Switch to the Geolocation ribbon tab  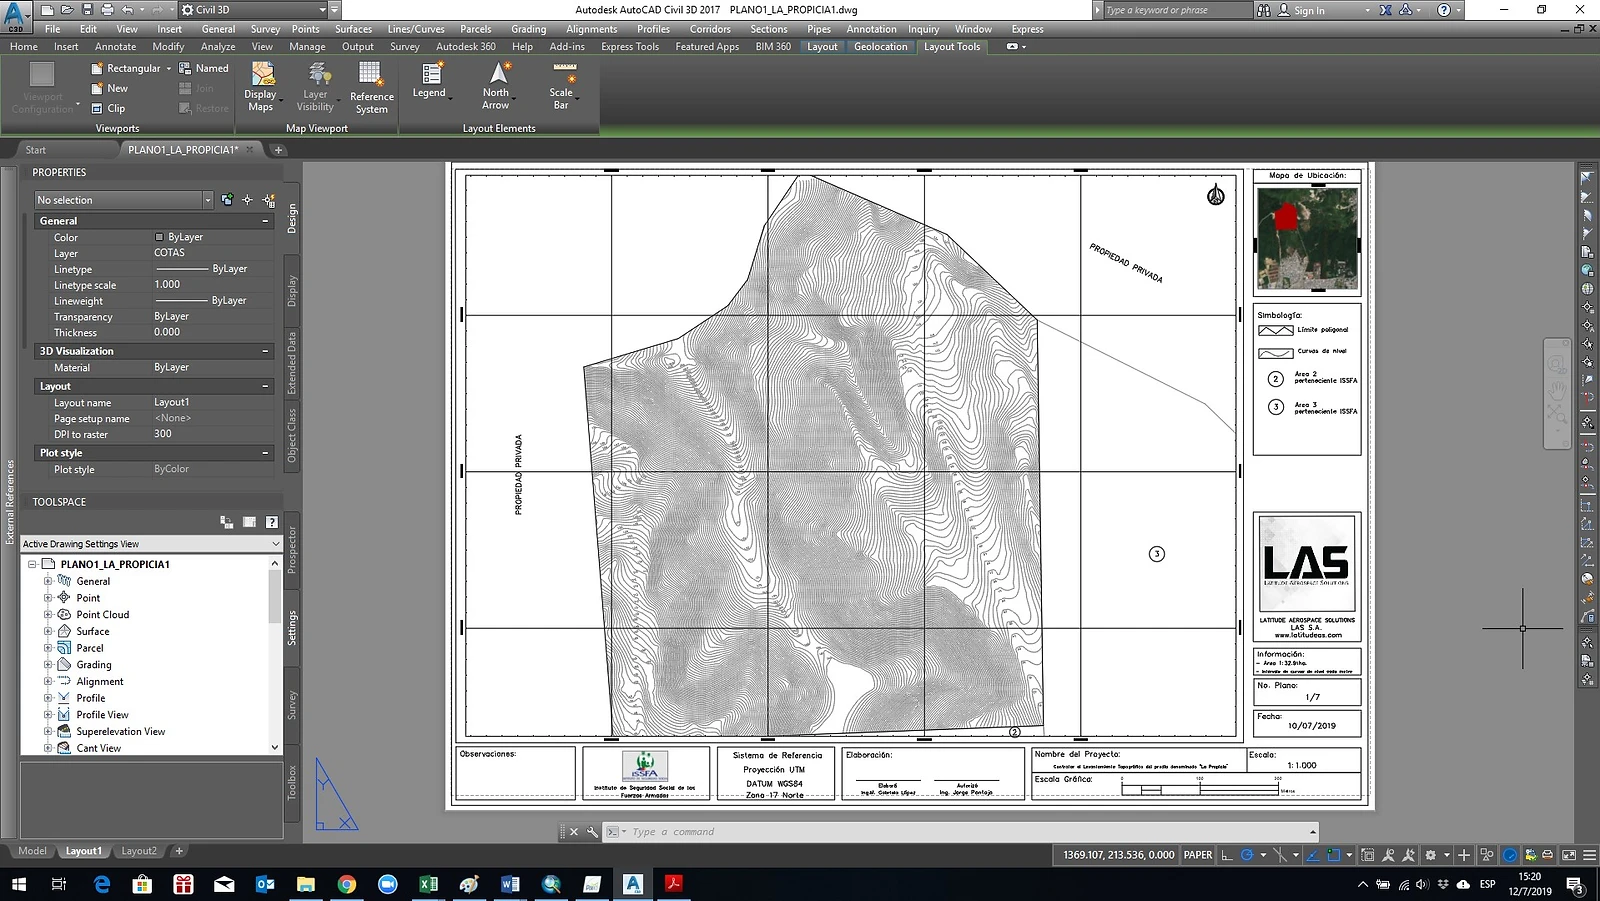click(880, 46)
